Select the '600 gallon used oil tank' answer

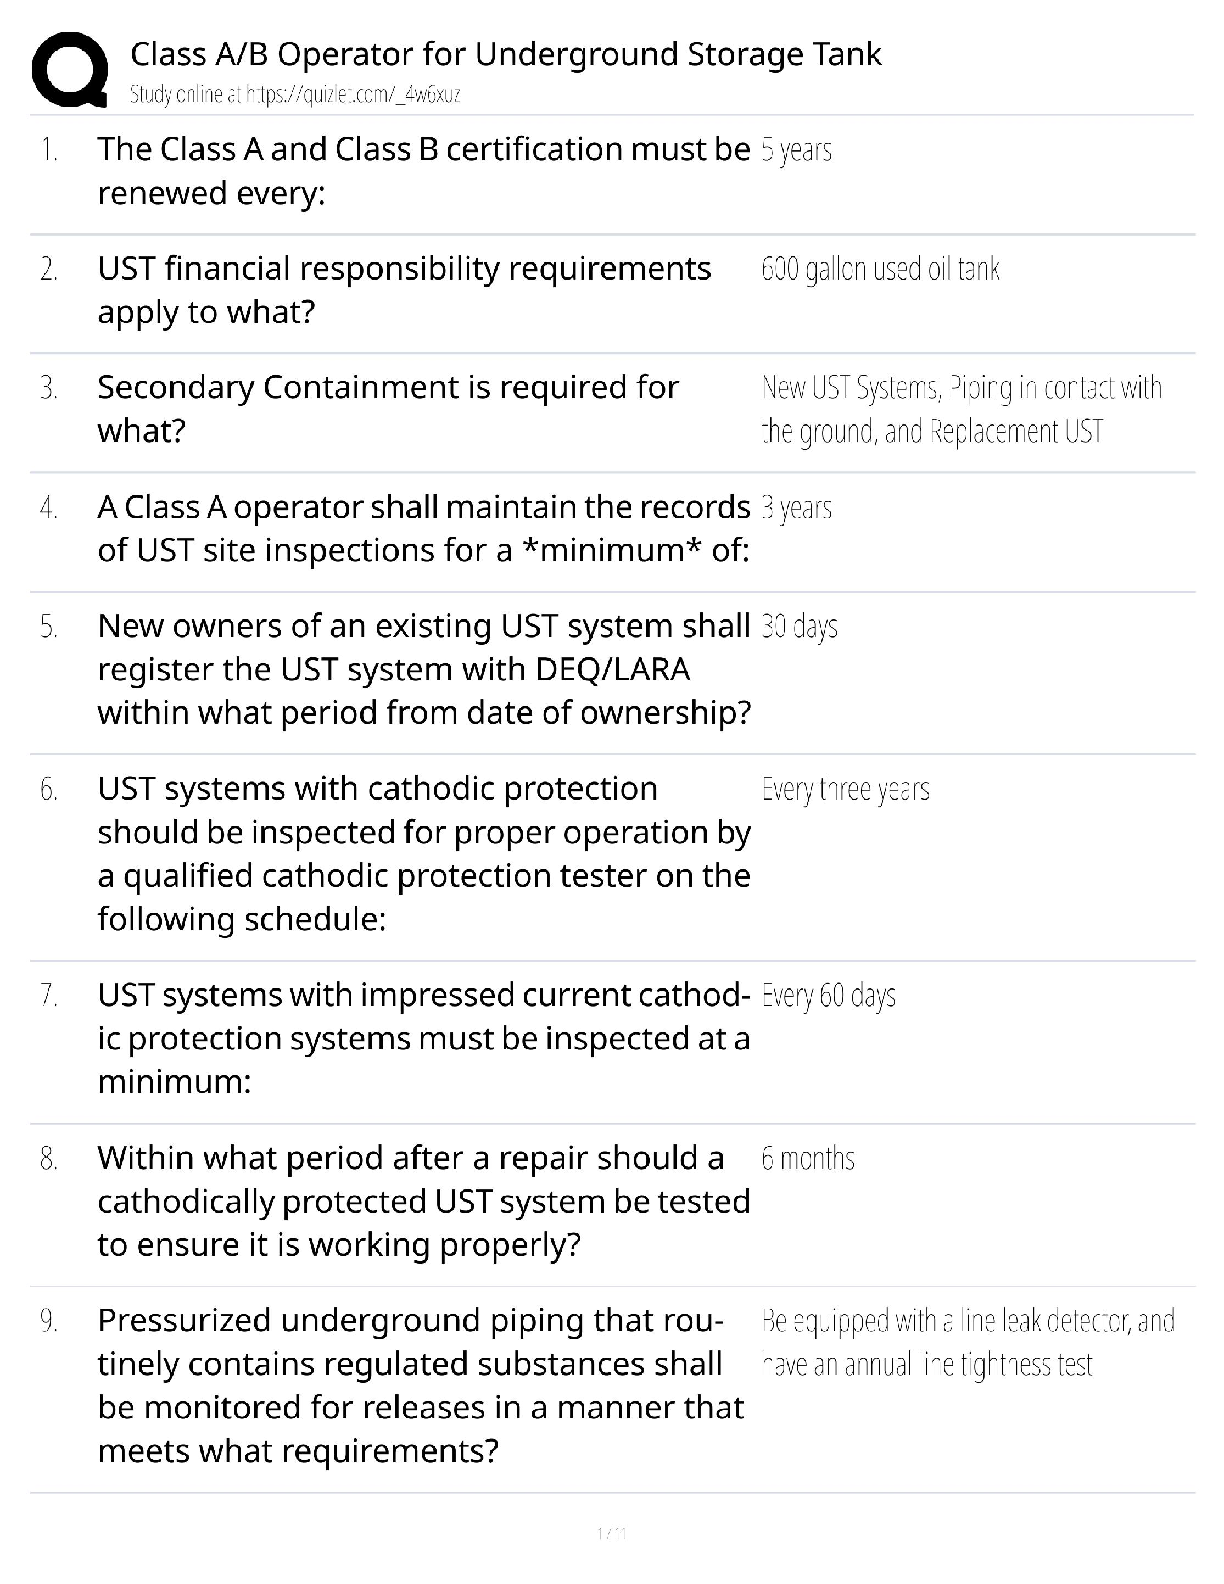click(x=880, y=269)
